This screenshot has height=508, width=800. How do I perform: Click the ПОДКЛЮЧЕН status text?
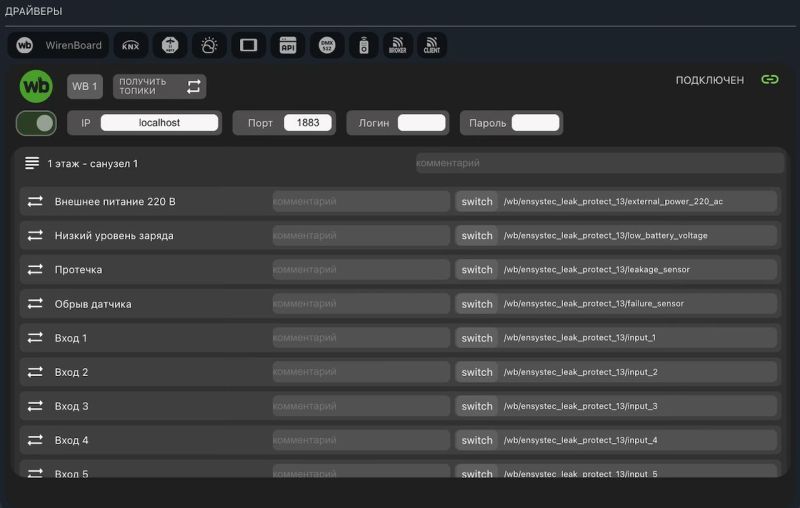point(710,80)
